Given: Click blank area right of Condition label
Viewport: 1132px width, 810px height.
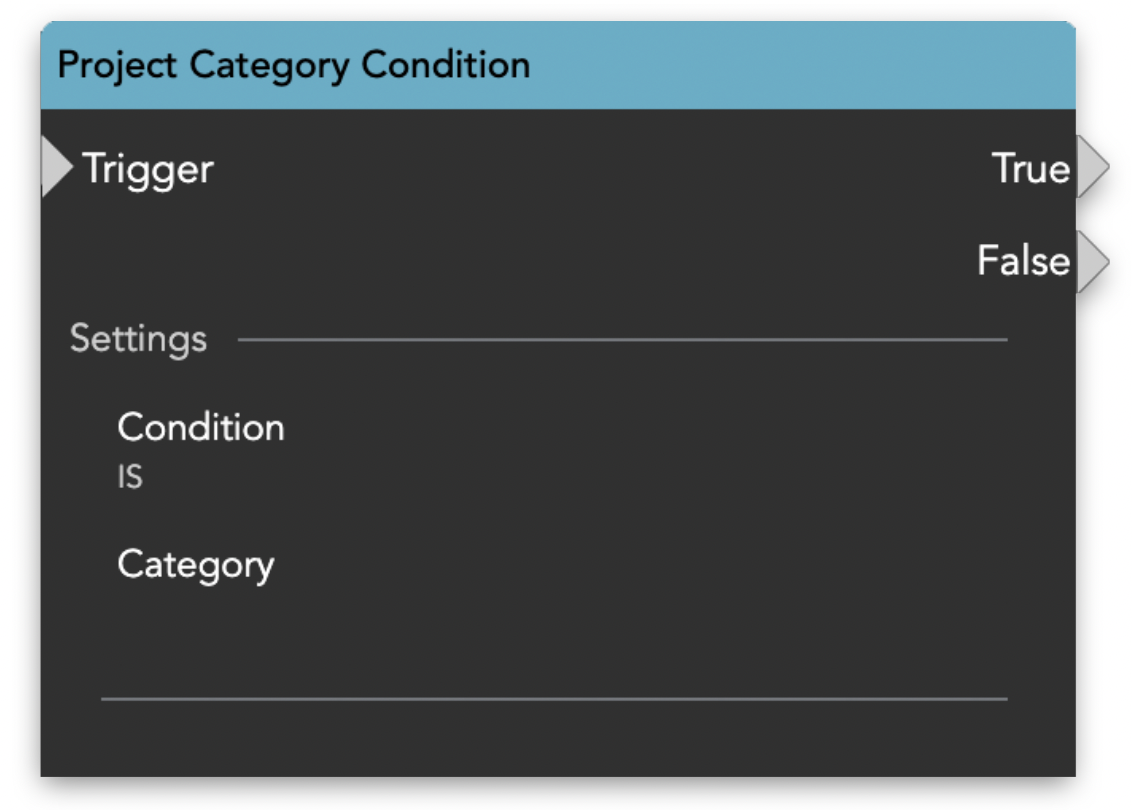Looking at the screenshot, I should point(600,428).
